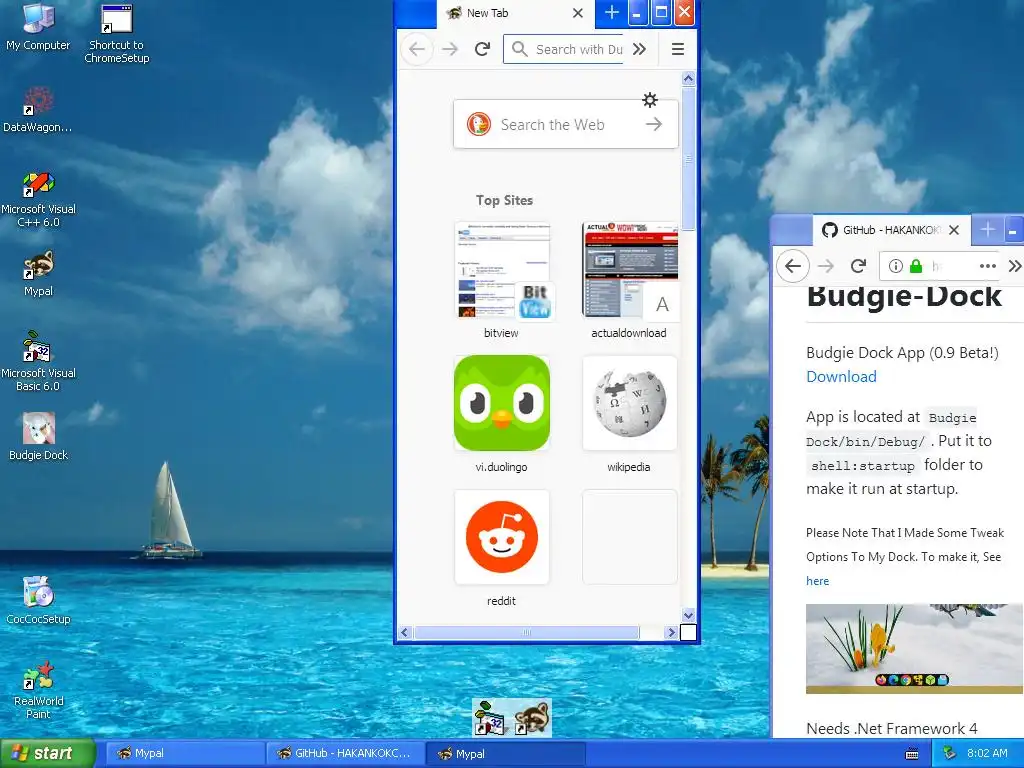
Task: Add new tab with plus button in New Tab window
Action: pos(611,13)
